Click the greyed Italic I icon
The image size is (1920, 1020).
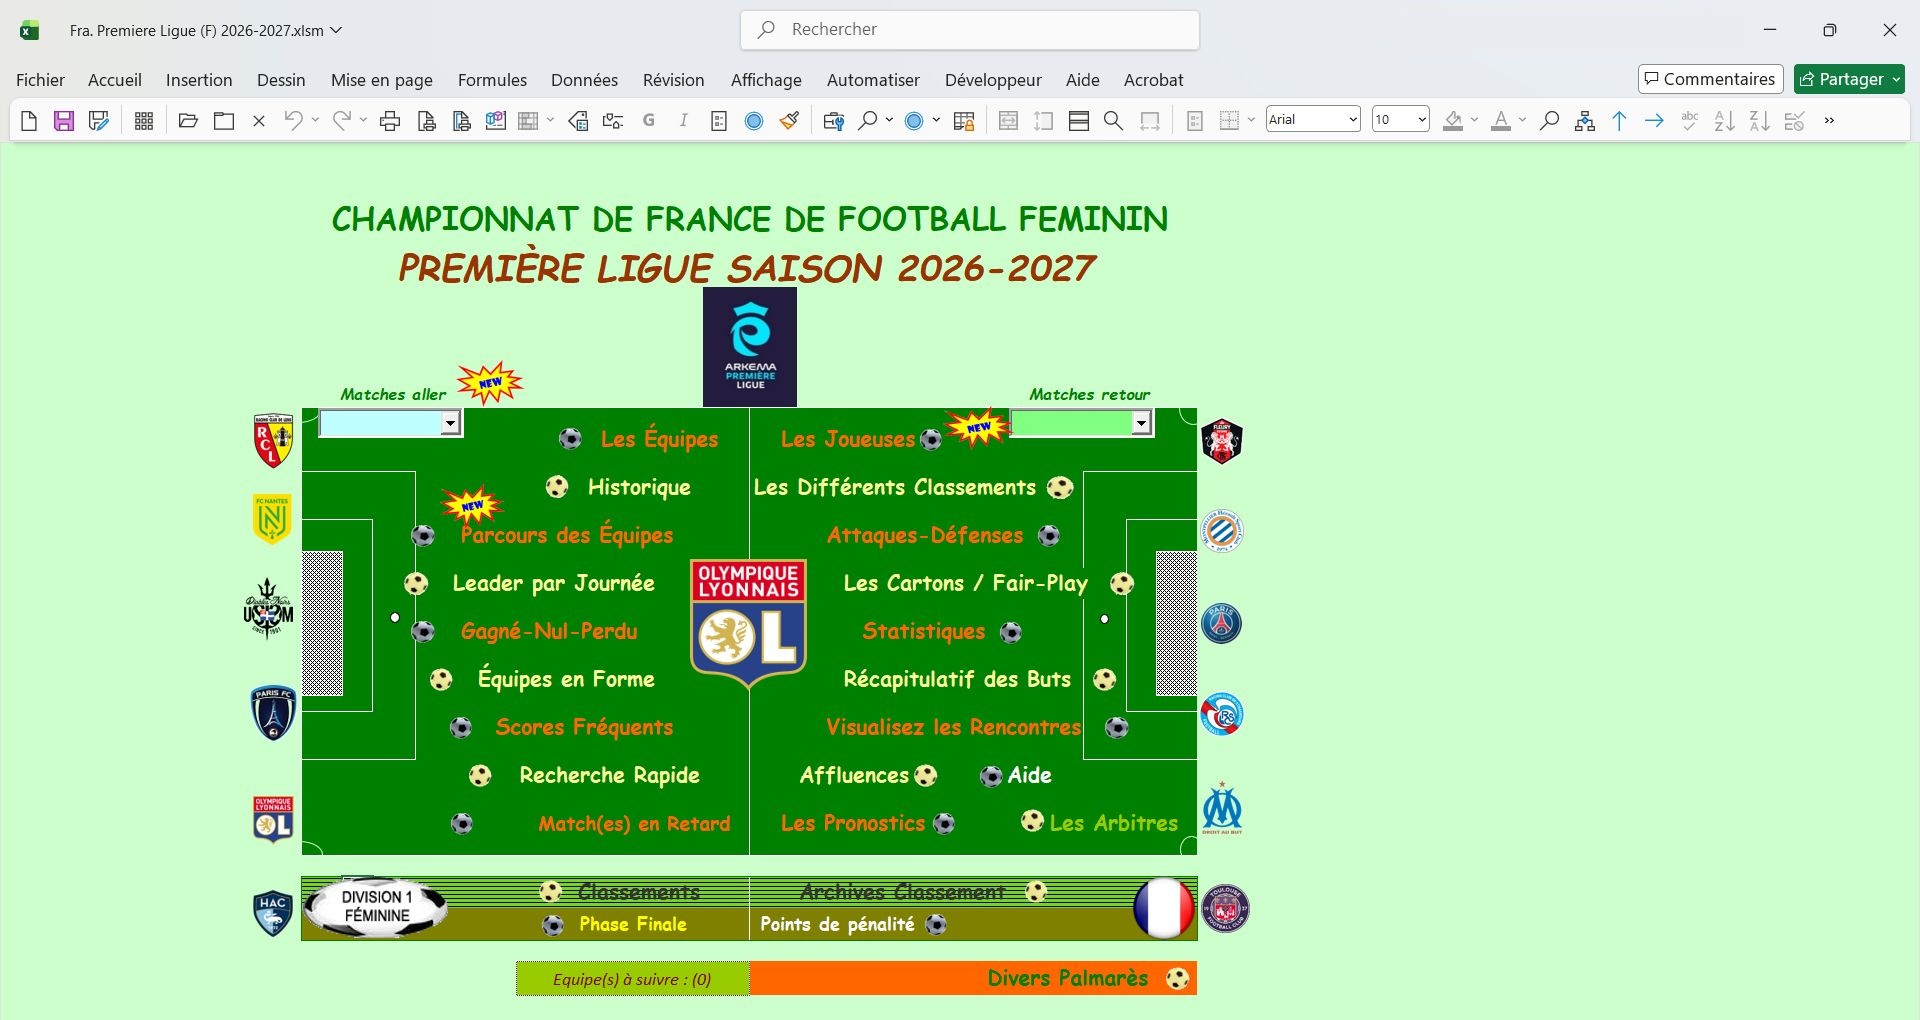tap(684, 121)
